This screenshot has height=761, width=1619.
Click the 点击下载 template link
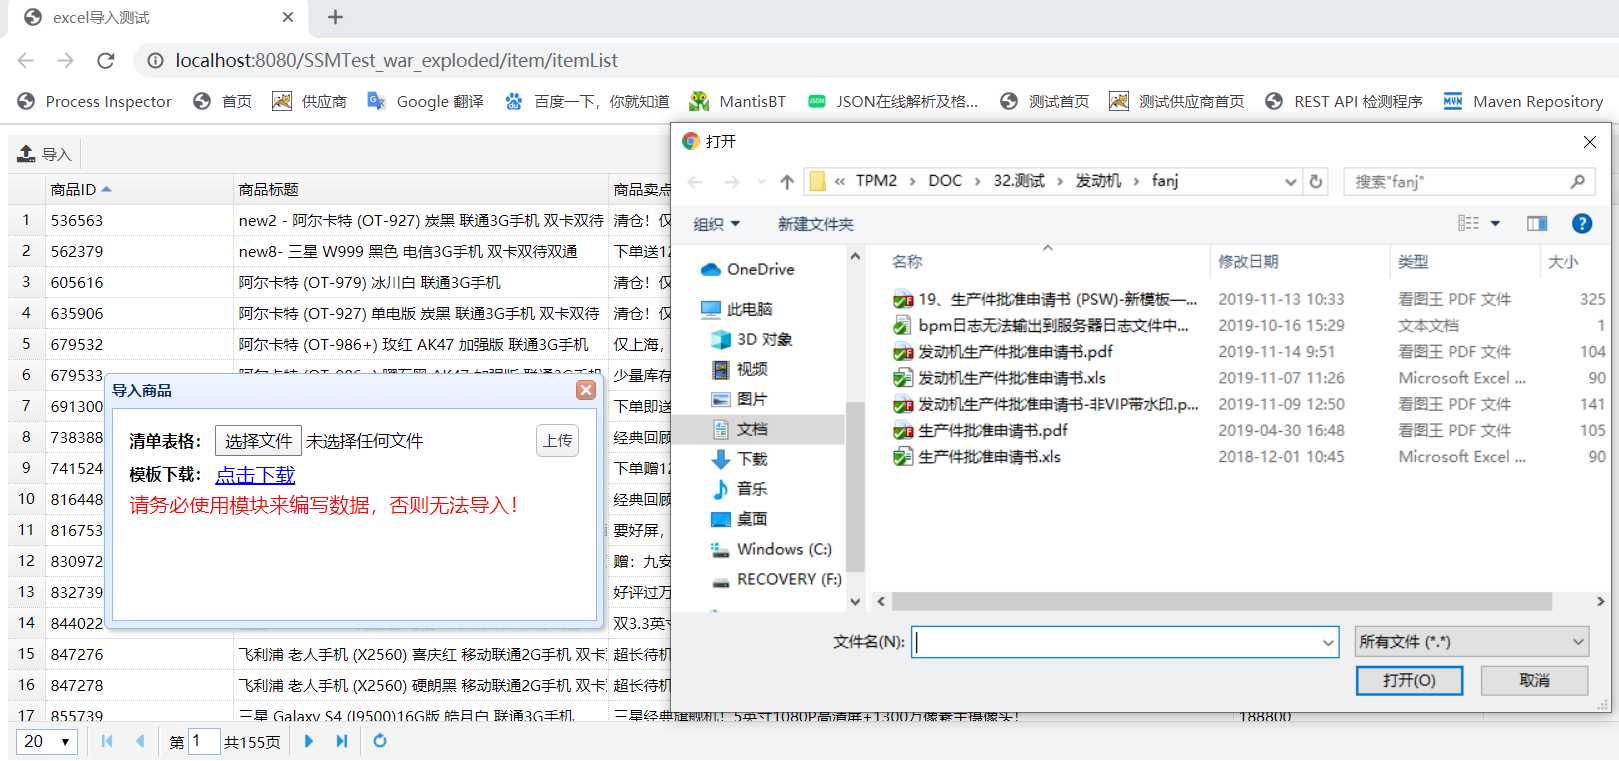point(256,475)
